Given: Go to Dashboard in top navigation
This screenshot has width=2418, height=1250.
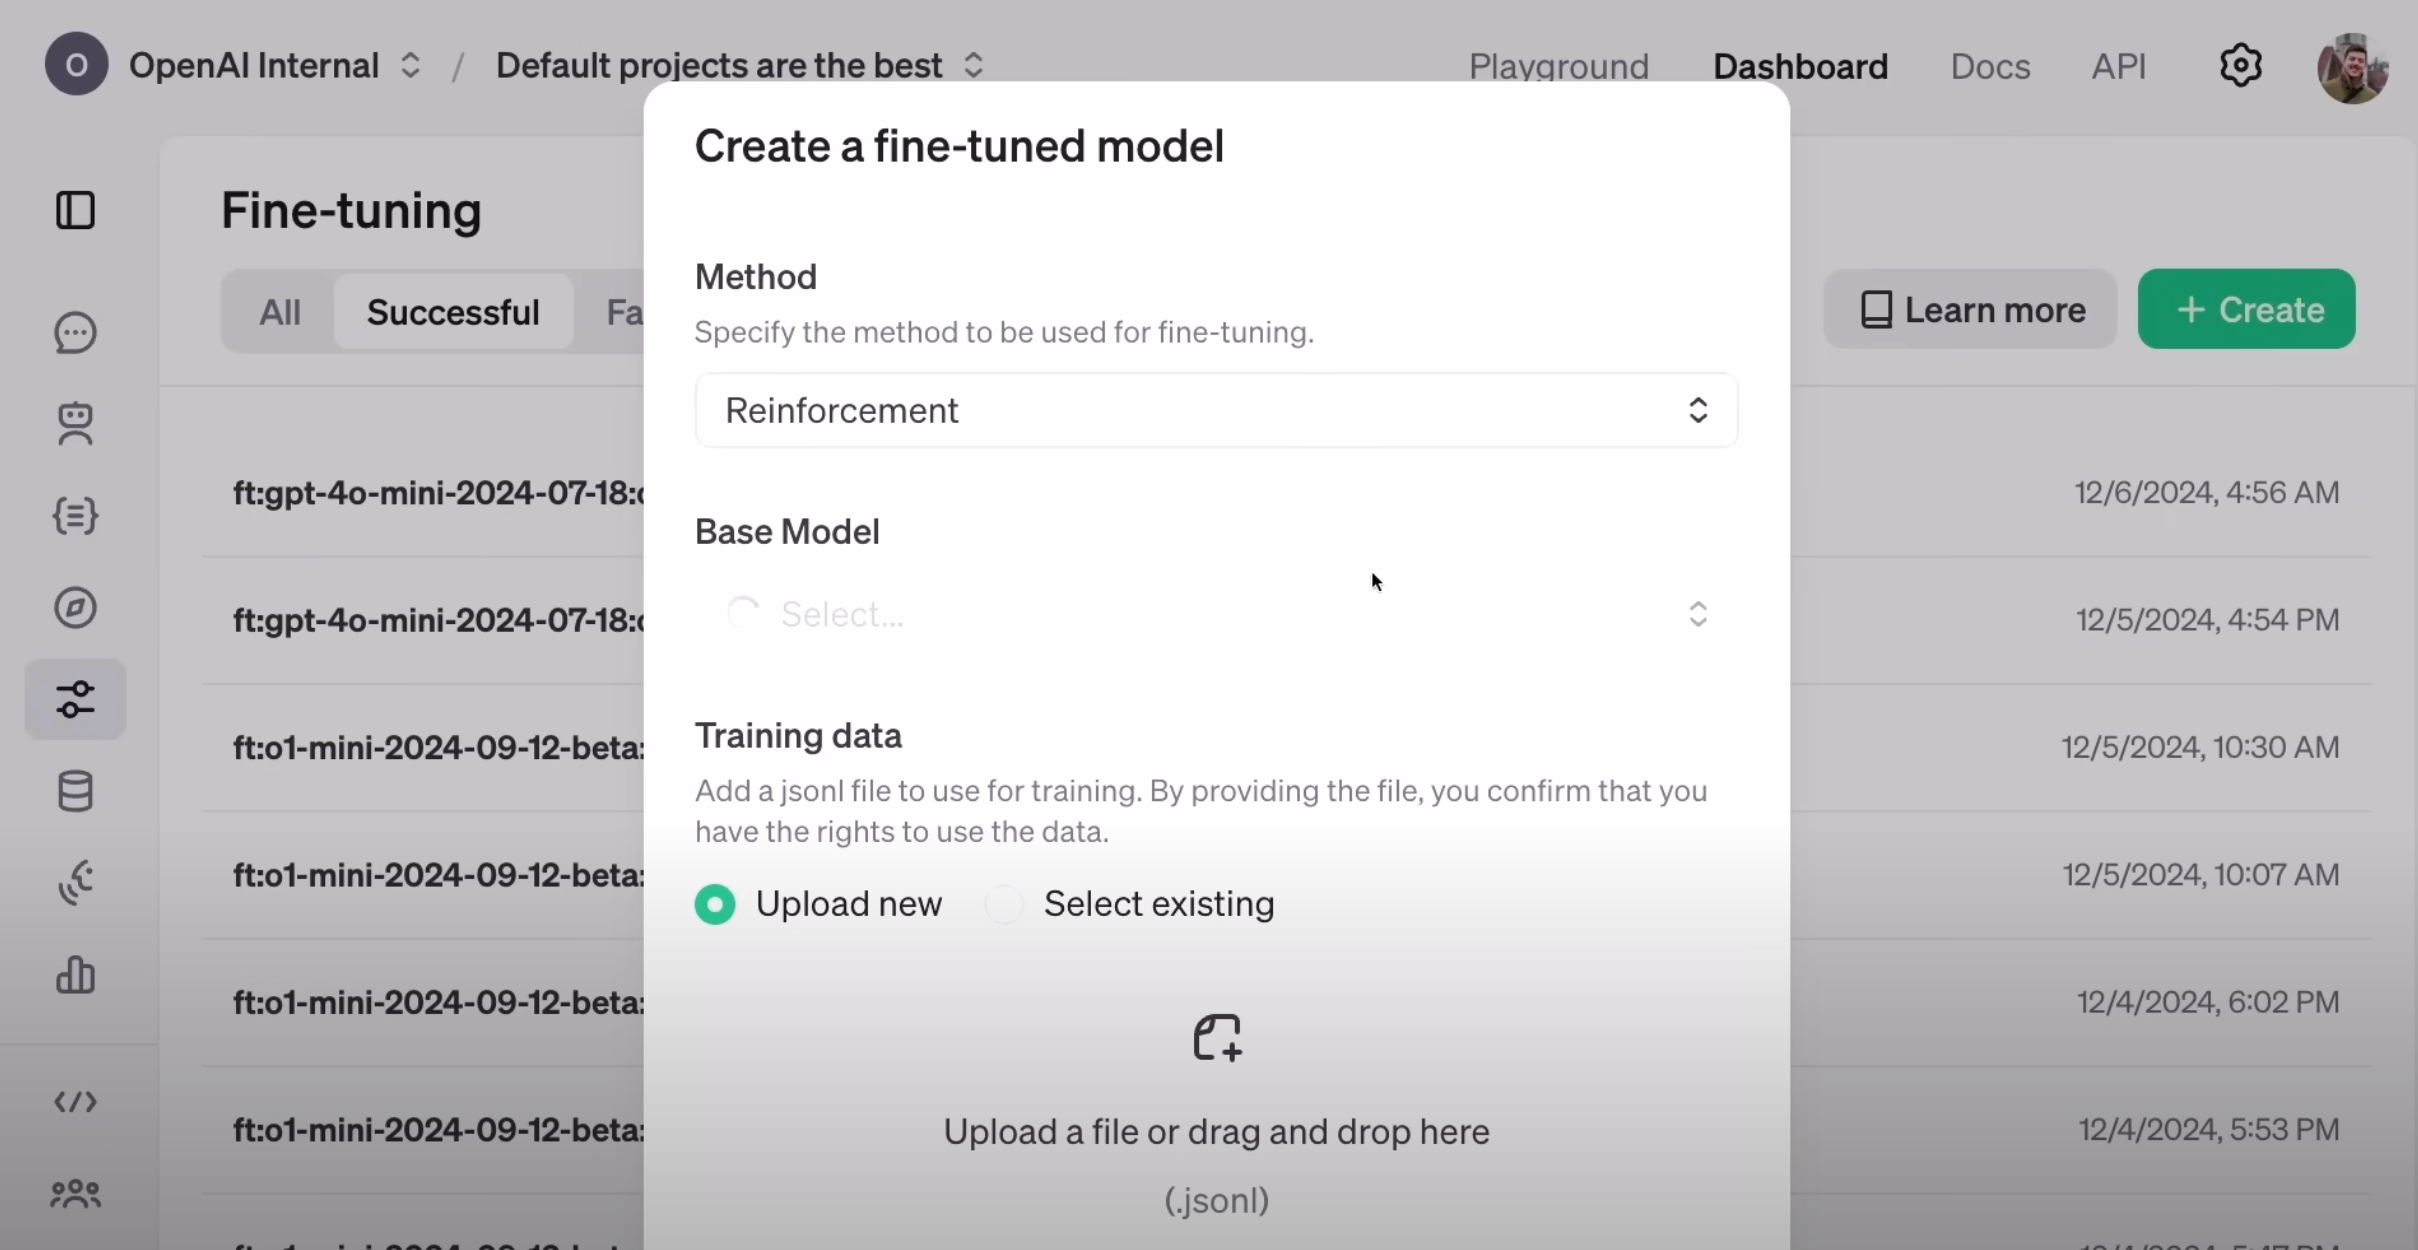Looking at the screenshot, I should [1800, 66].
